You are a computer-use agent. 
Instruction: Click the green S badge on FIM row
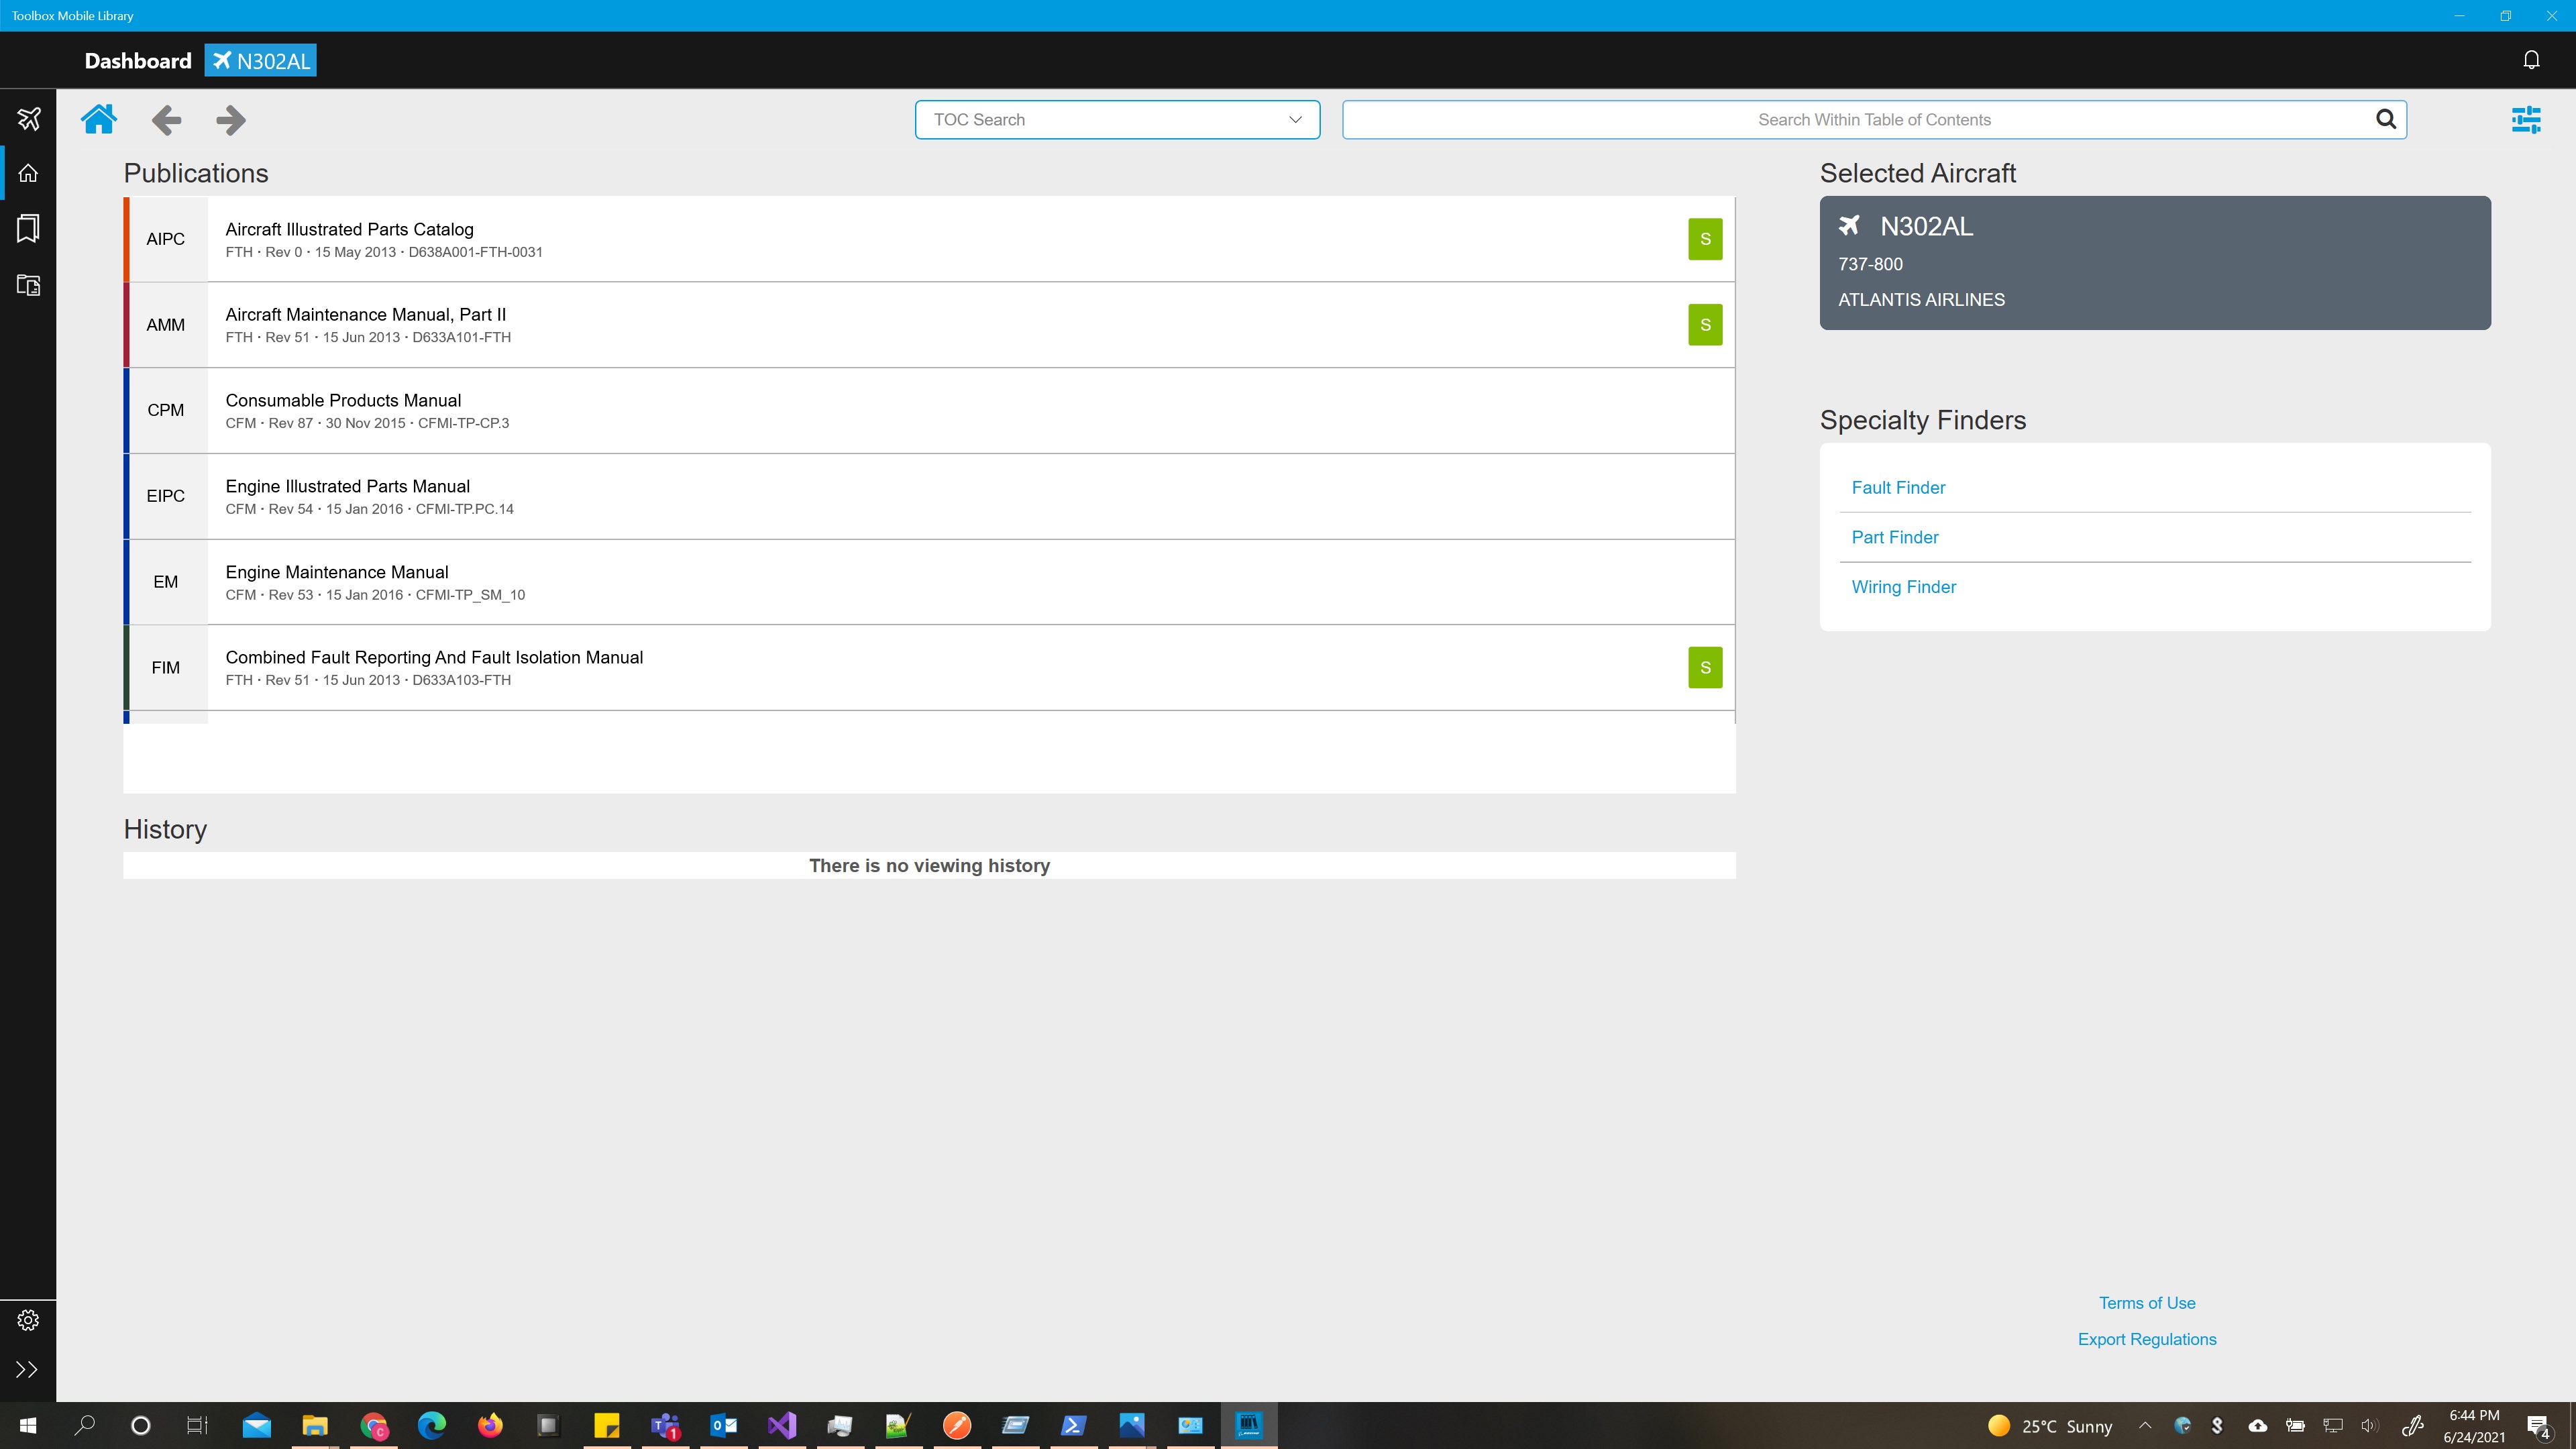tap(1705, 668)
